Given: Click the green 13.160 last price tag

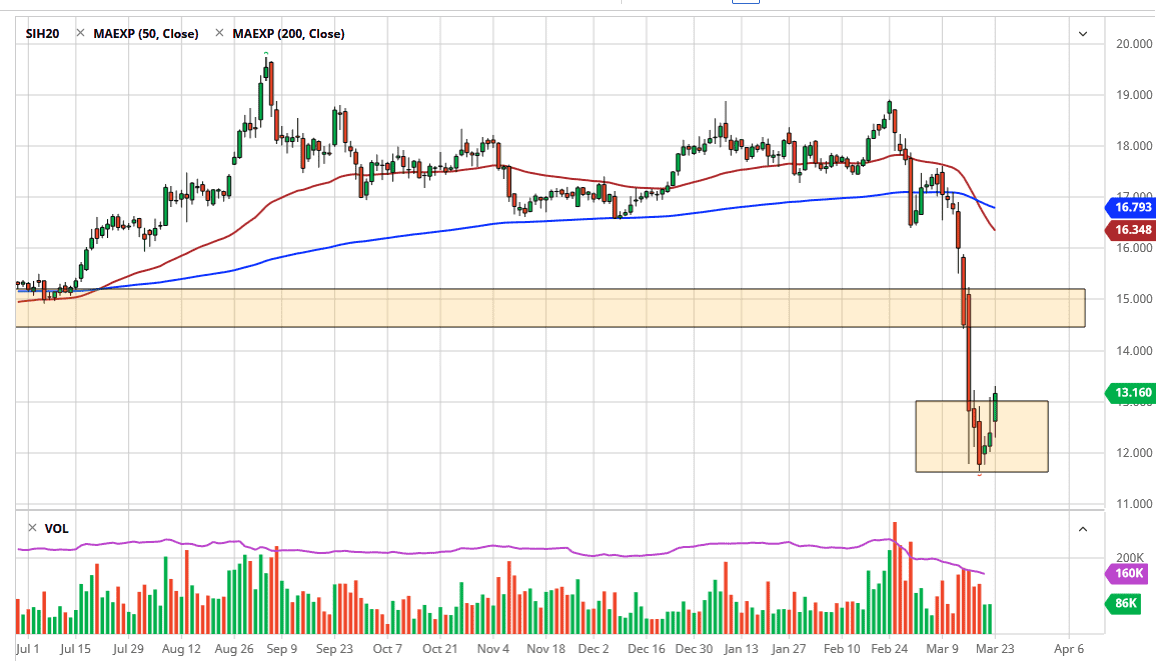Looking at the screenshot, I should coord(1128,392).
